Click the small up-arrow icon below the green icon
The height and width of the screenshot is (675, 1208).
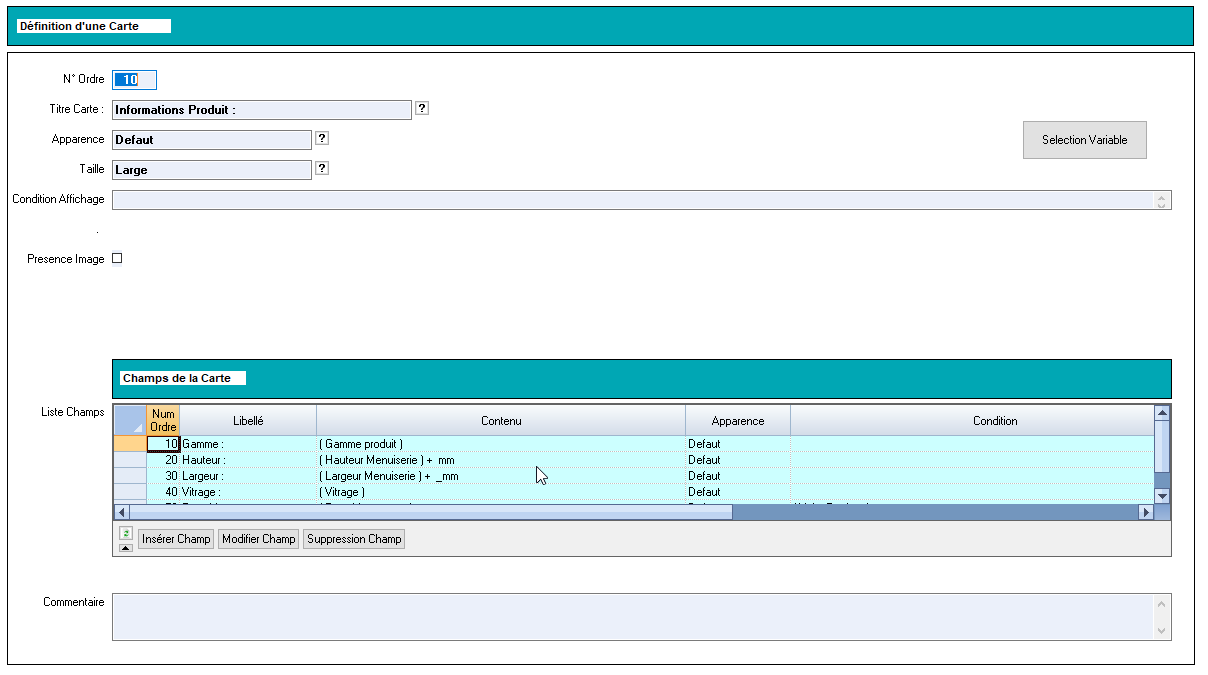[125, 548]
